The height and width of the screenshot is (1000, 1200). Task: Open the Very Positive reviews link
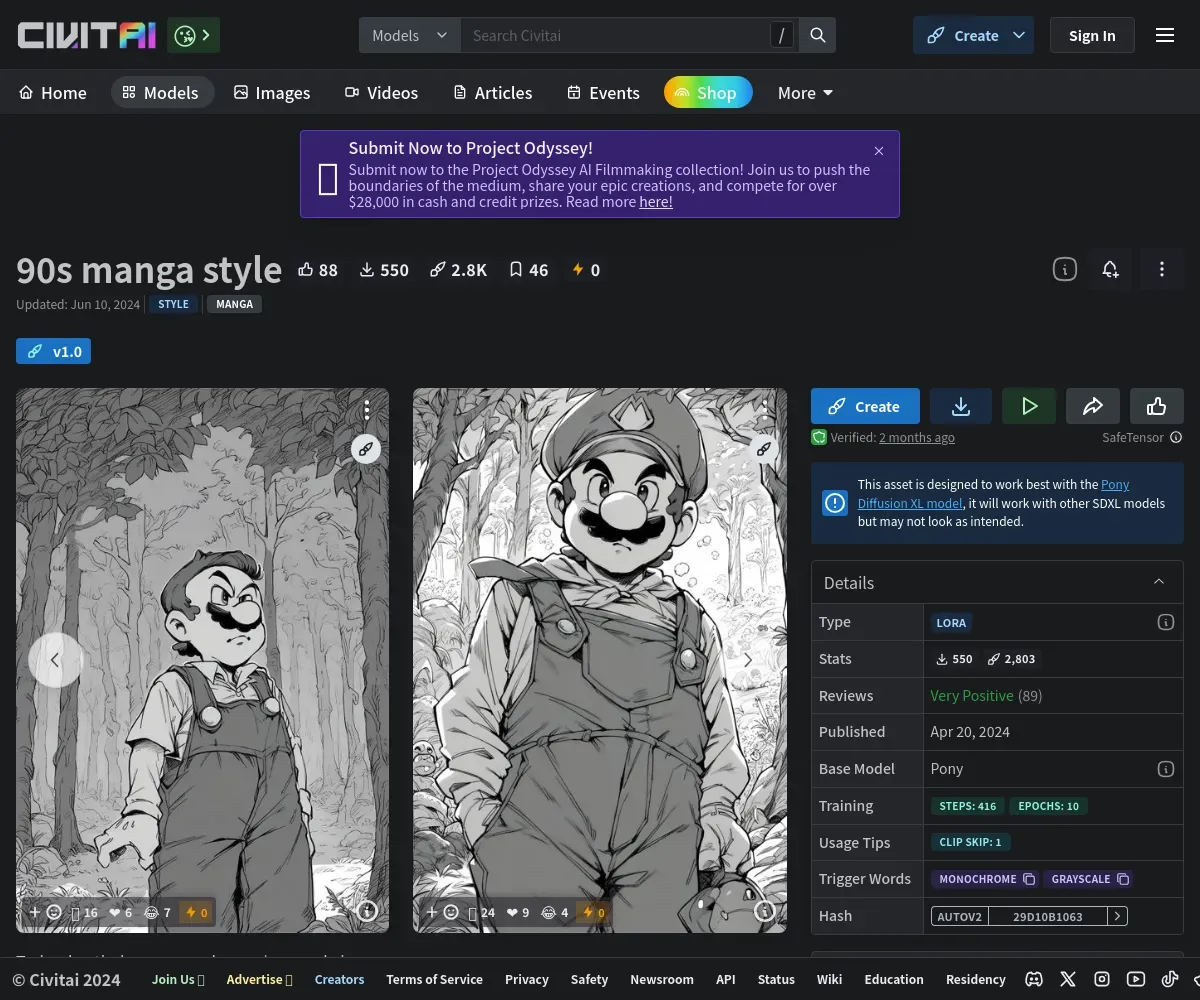971,695
